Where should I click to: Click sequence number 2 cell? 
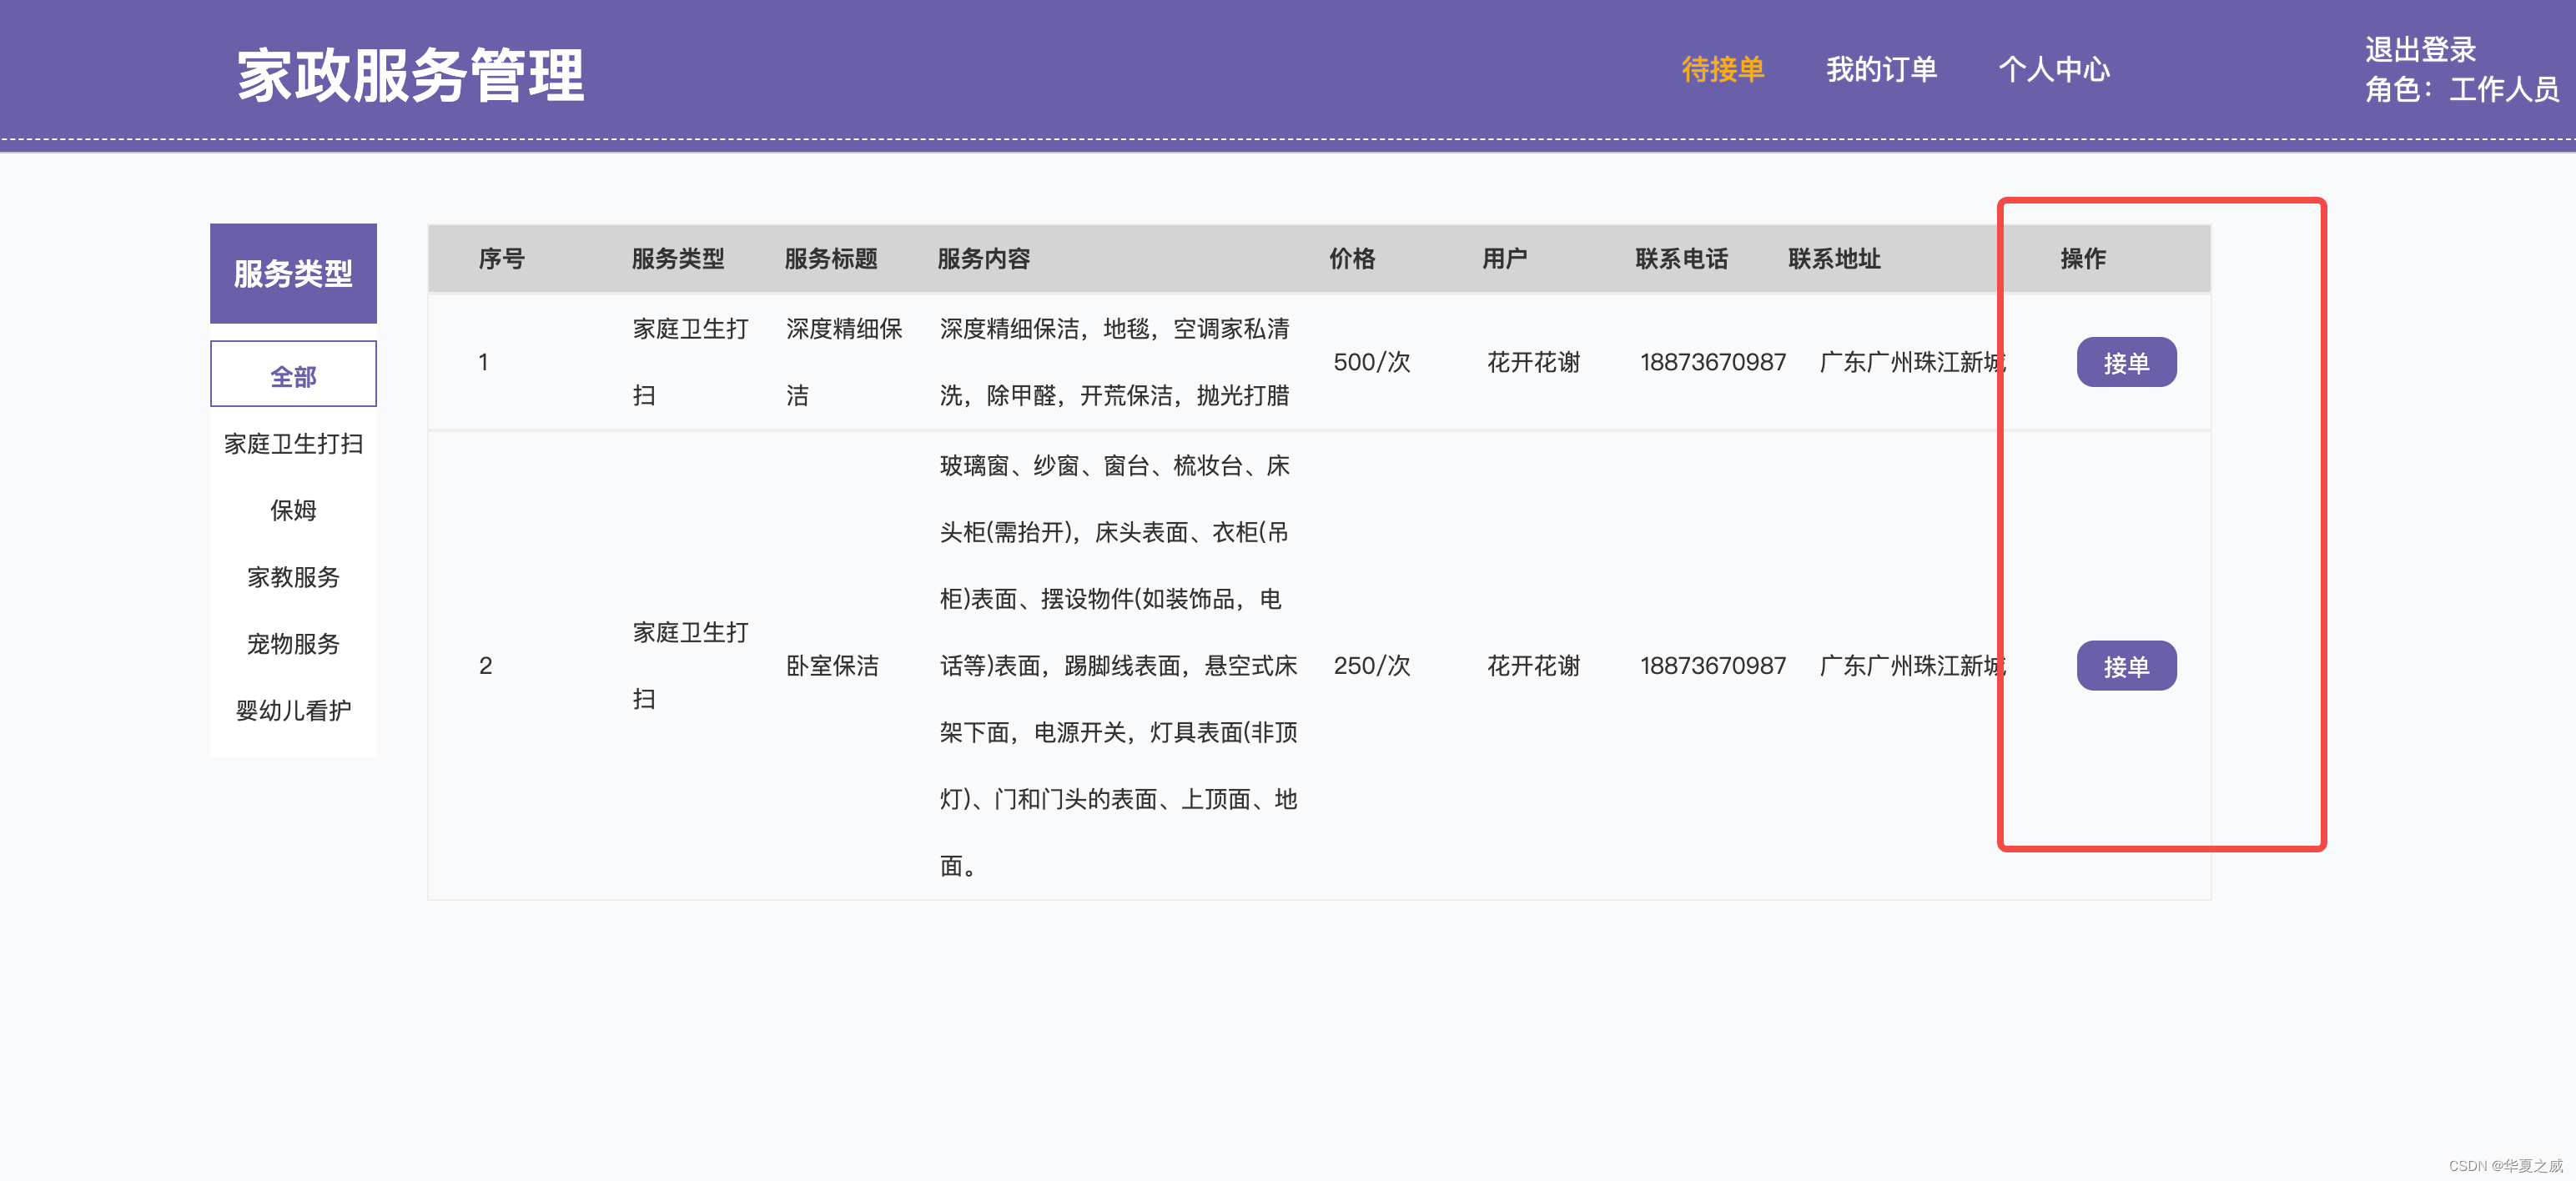click(x=485, y=666)
